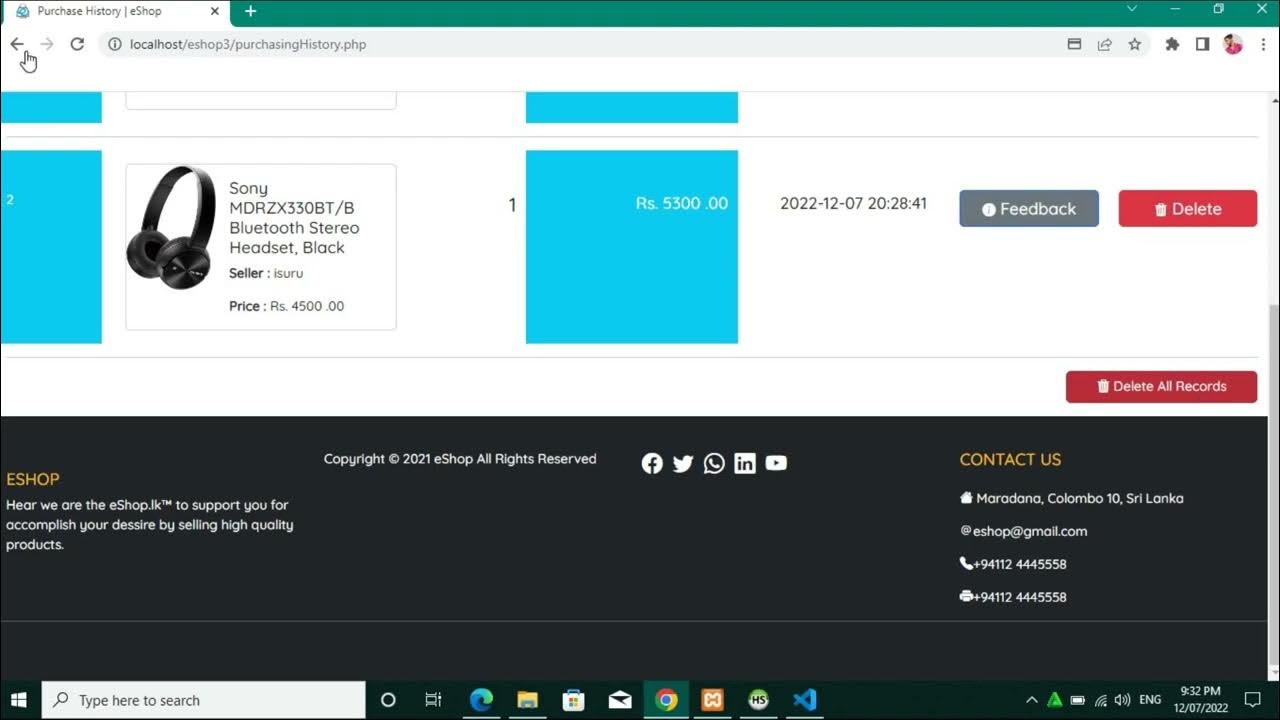
Task: Open File Explorer from taskbar
Action: pyautogui.click(x=527, y=700)
